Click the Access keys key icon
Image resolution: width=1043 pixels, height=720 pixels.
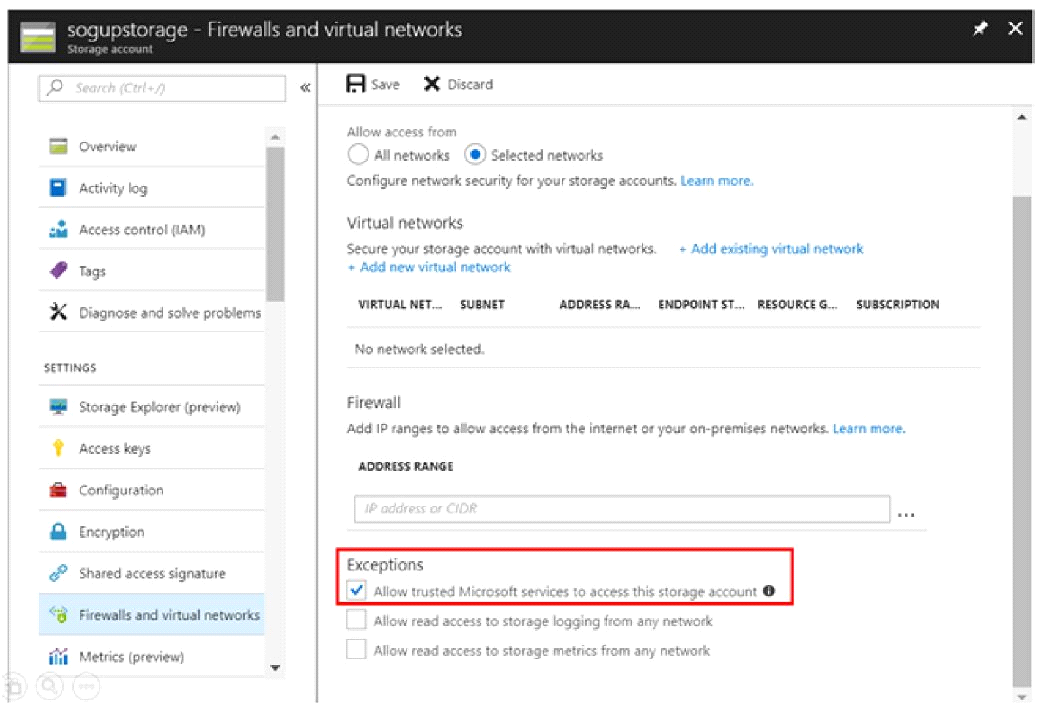point(59,448)
